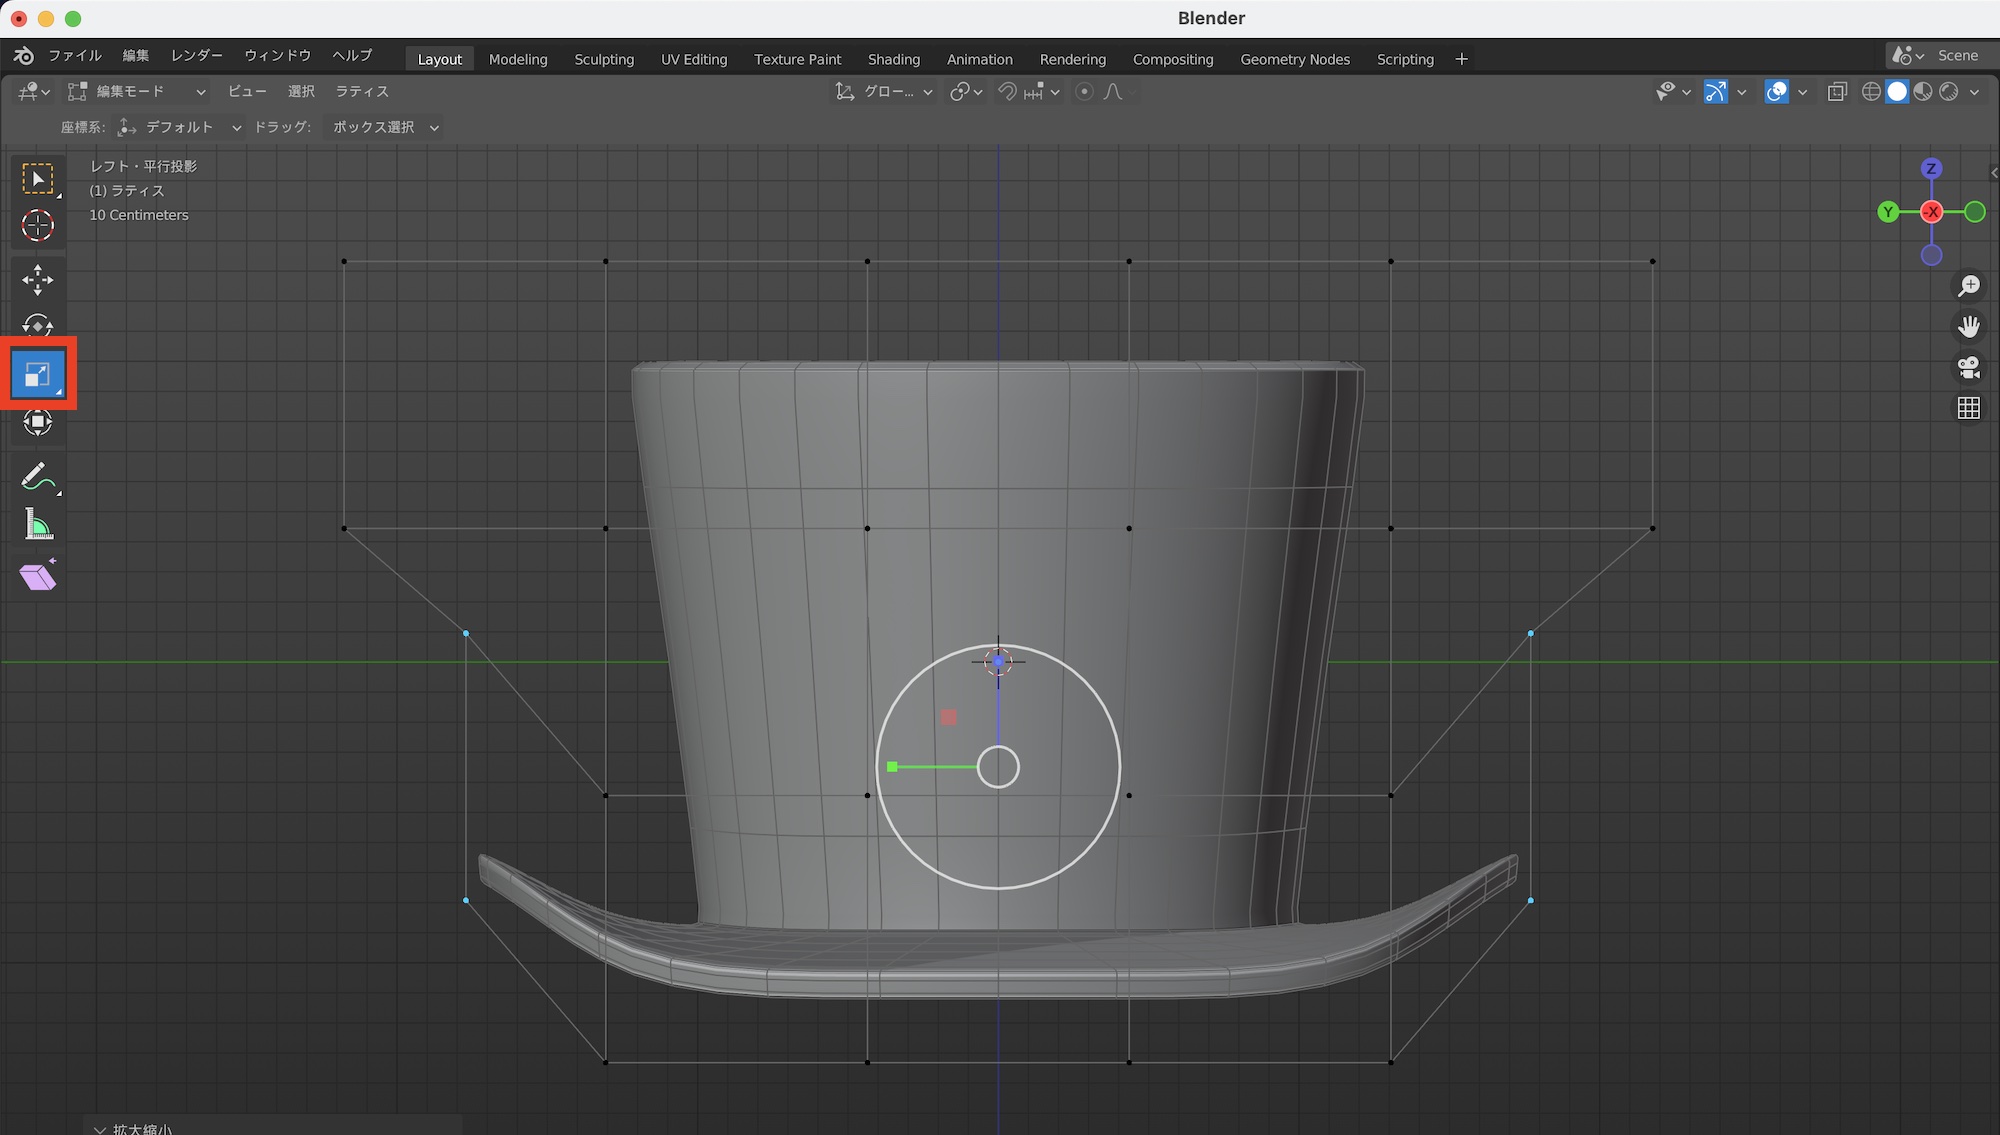The image size is (2000, 1135).
Task: Switch to the Sculpting workspace tab
Action: [x=604, y=59]
